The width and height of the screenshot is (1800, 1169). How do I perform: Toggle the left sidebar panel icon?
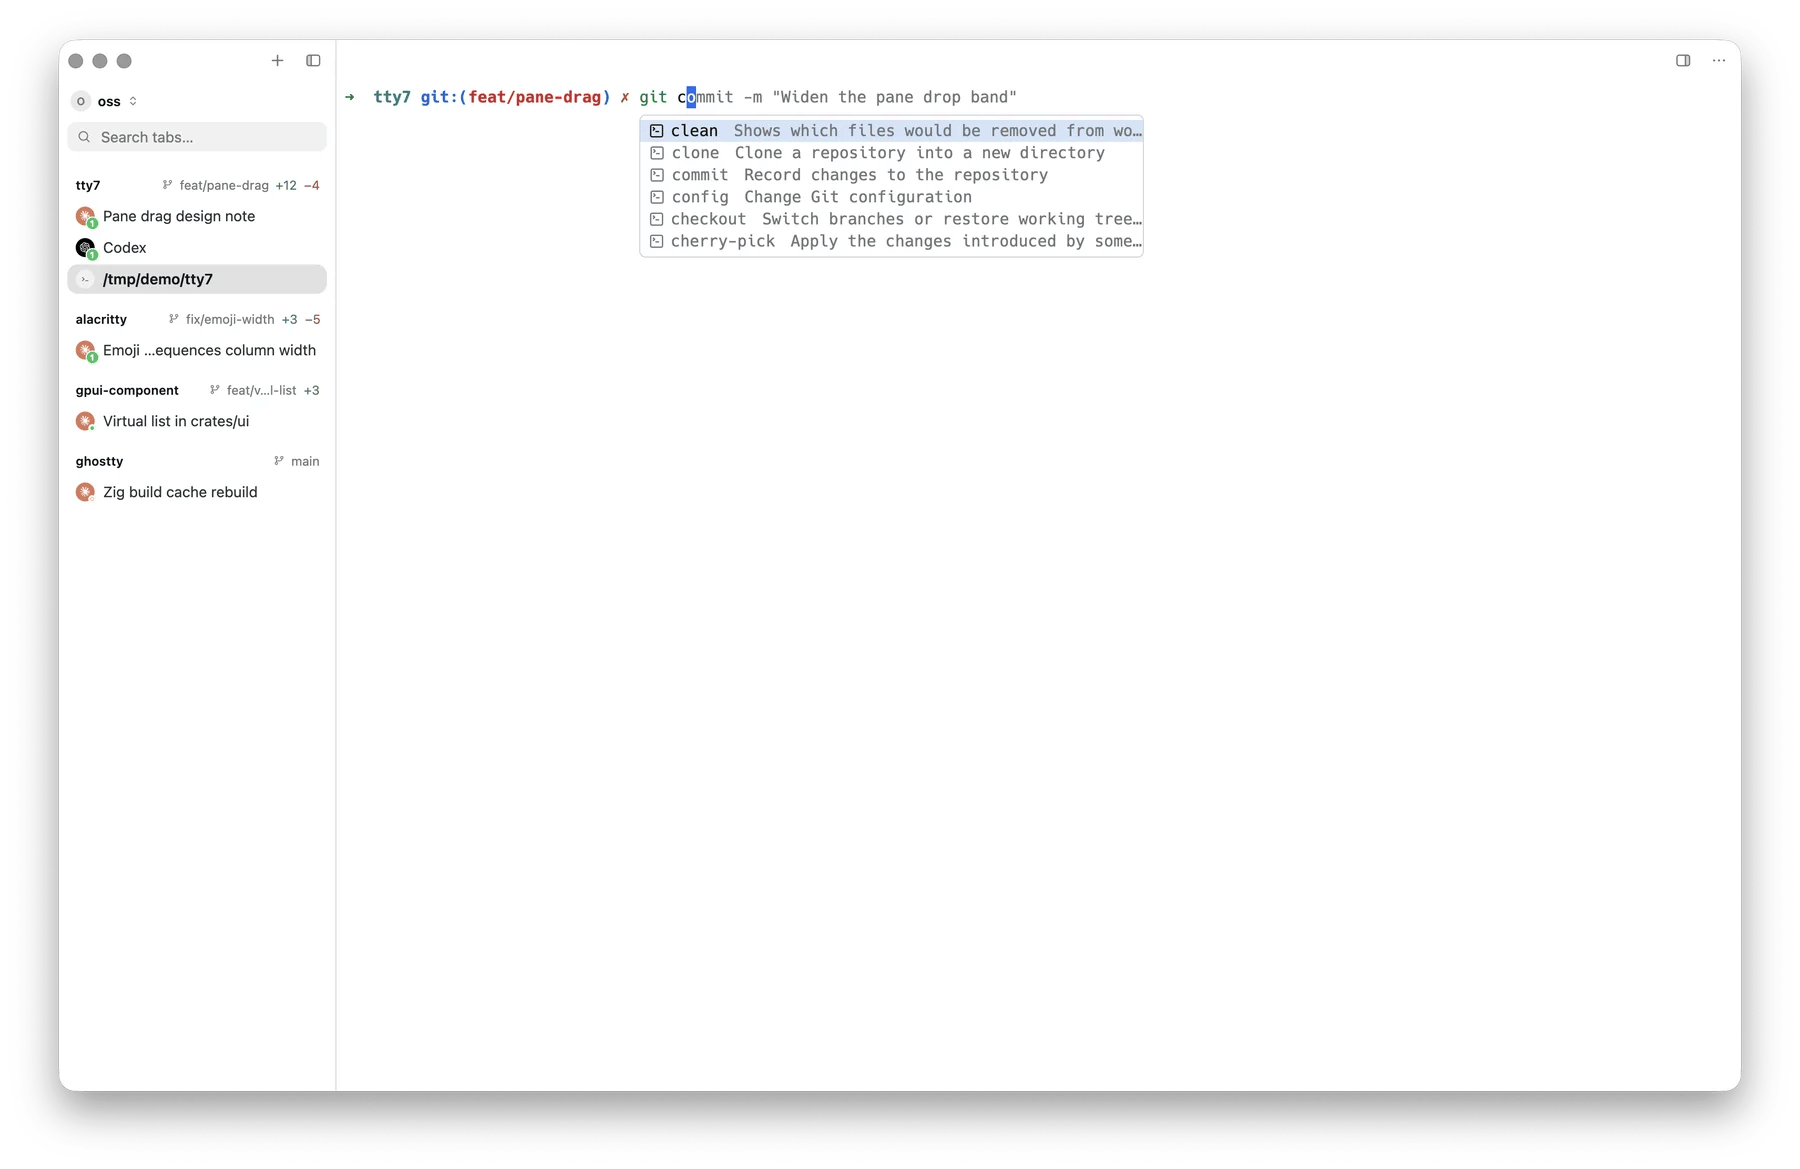coord(313,61)
